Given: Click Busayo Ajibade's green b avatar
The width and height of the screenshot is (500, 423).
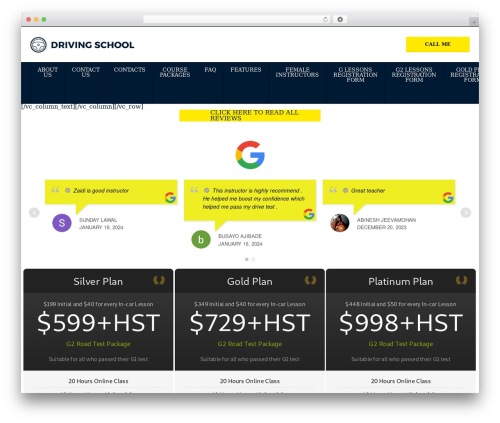Looking at the screenshot, I should [201, 239].
